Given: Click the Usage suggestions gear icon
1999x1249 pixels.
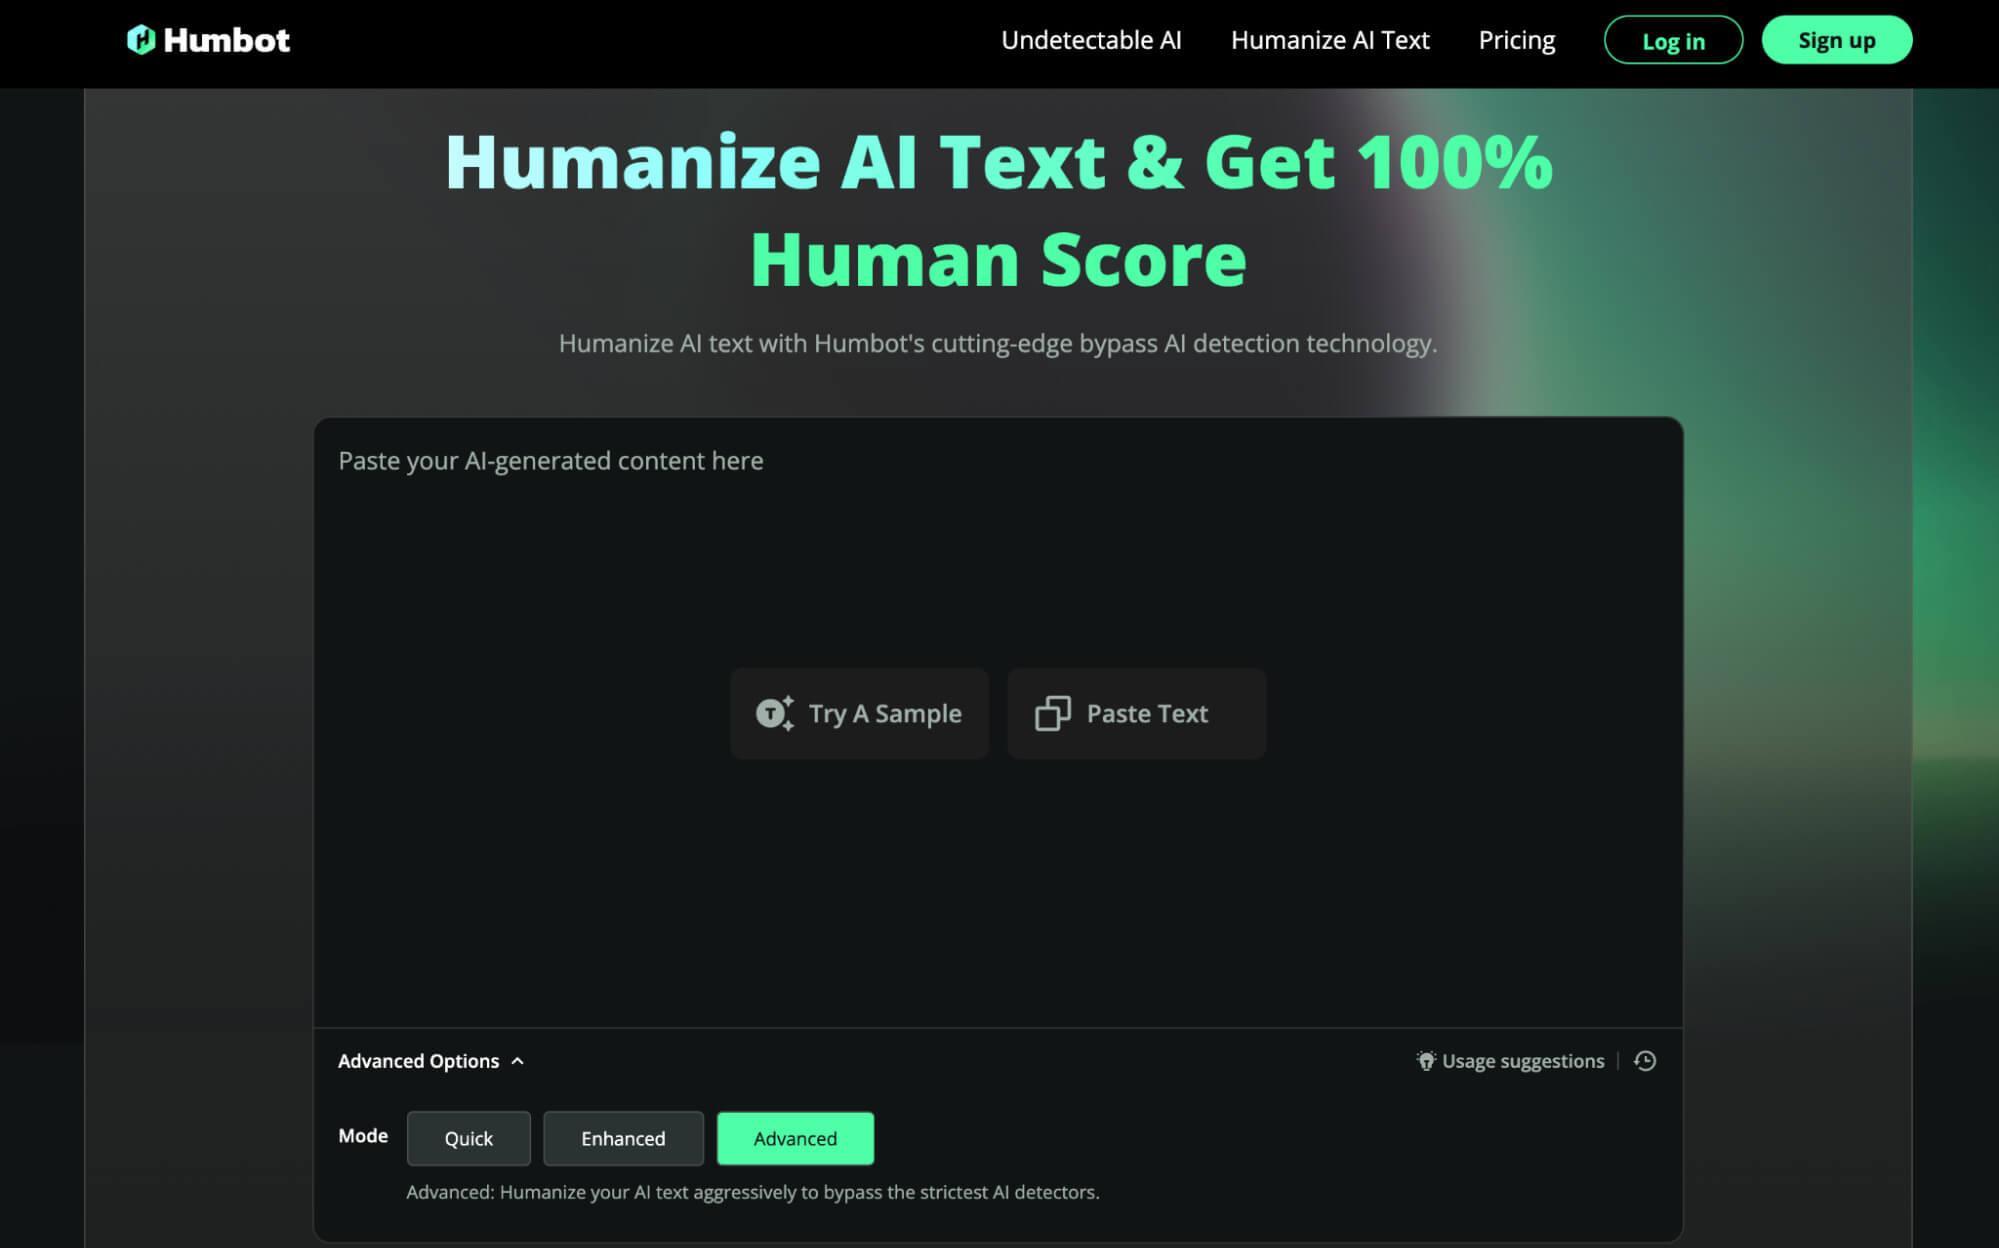Looking at the screenshot, I should click(1425, 1060).
